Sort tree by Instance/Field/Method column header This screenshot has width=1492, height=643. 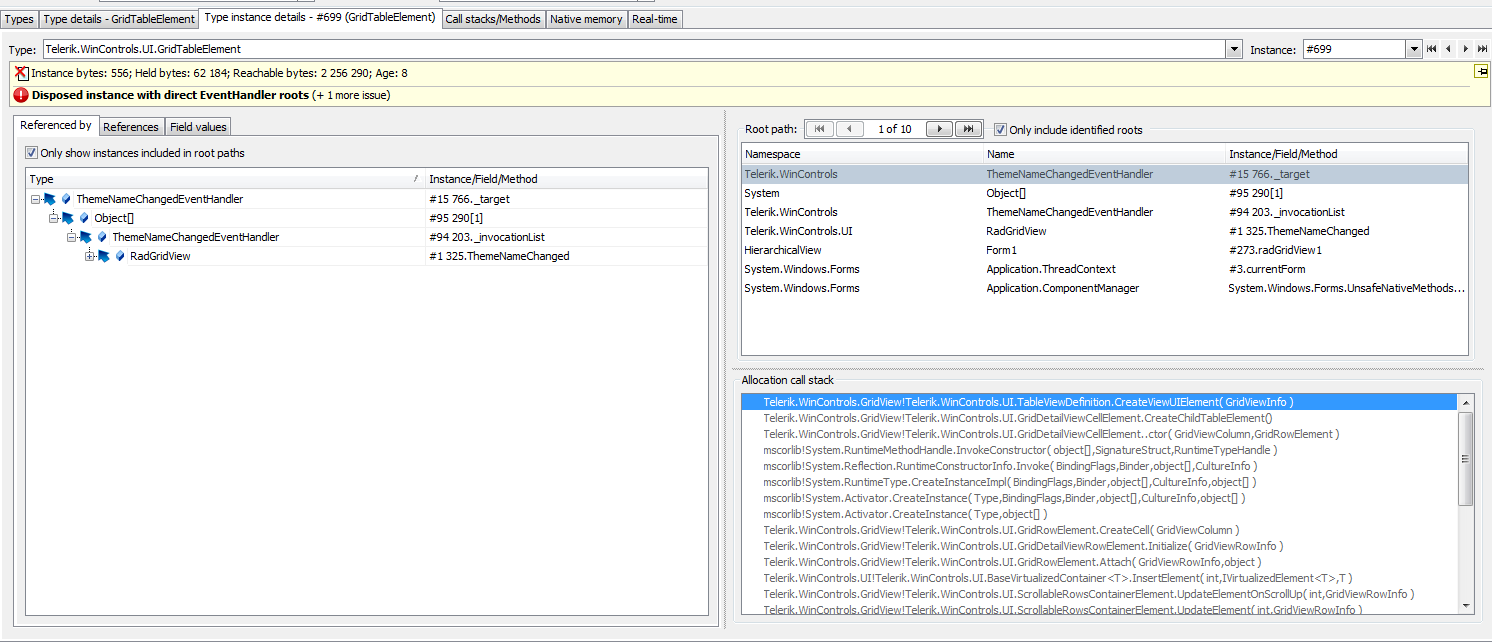tap(567, 179)
